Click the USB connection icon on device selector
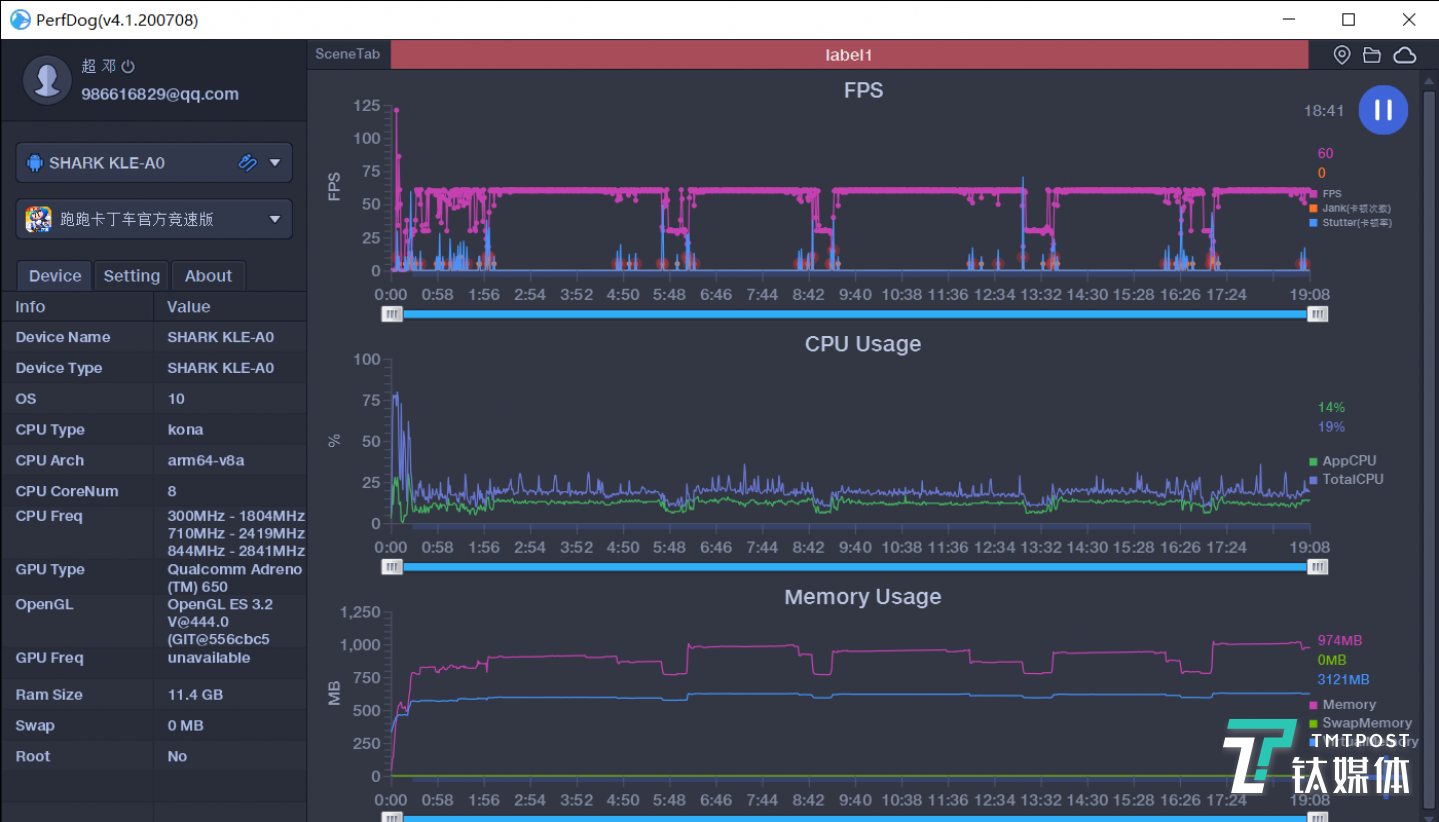The width and height of the screenshot is (1439, 822). point(247,163)
